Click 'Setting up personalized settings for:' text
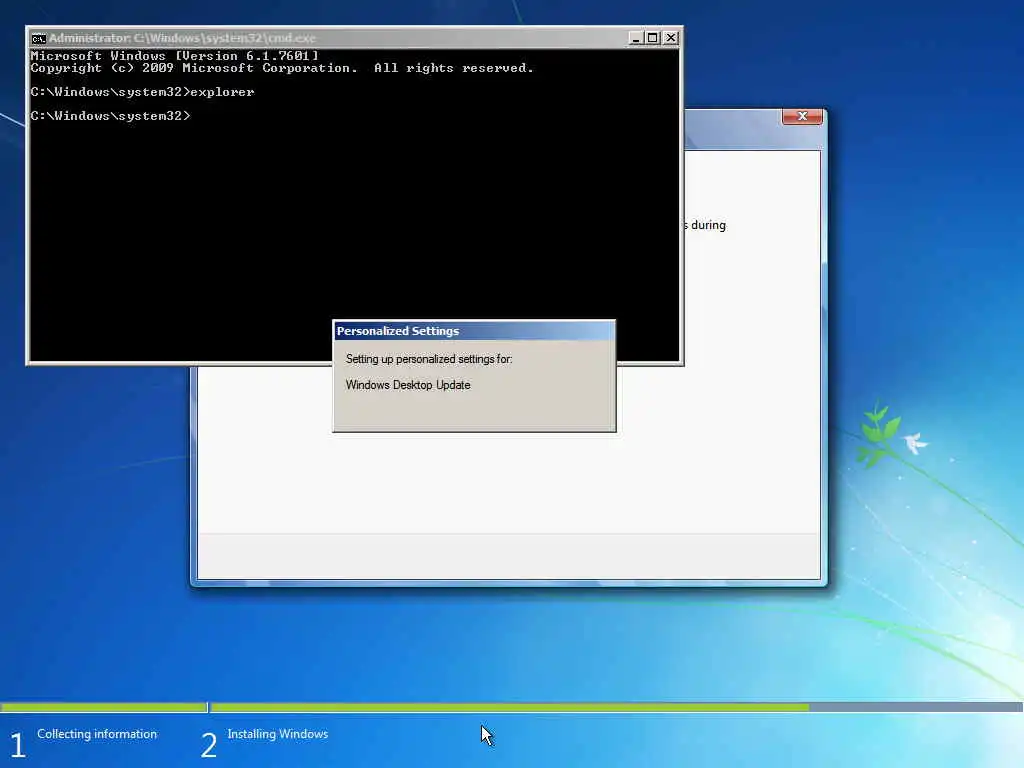1024x768 pixels. click(429, 359)
